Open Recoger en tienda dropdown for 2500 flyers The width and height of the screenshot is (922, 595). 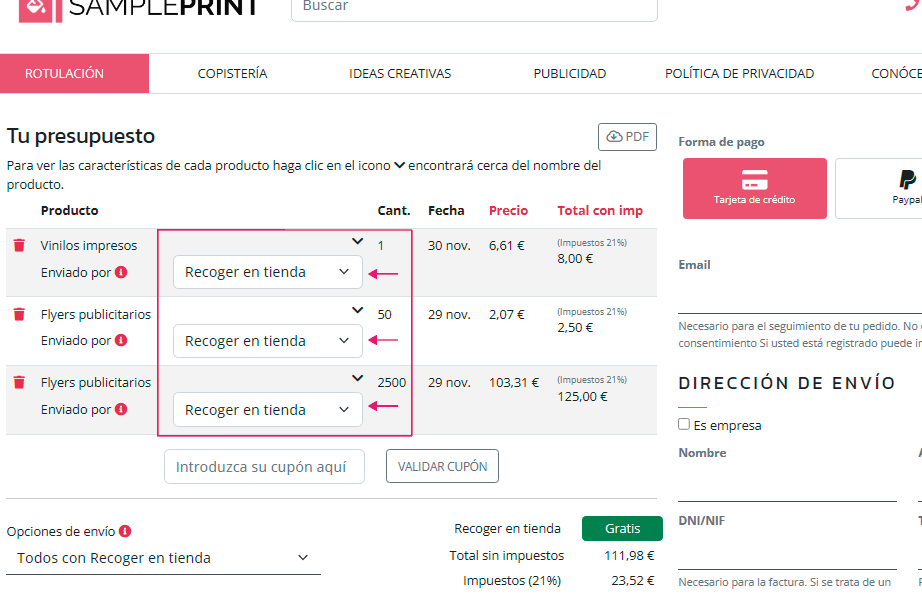tap(267, 410)
